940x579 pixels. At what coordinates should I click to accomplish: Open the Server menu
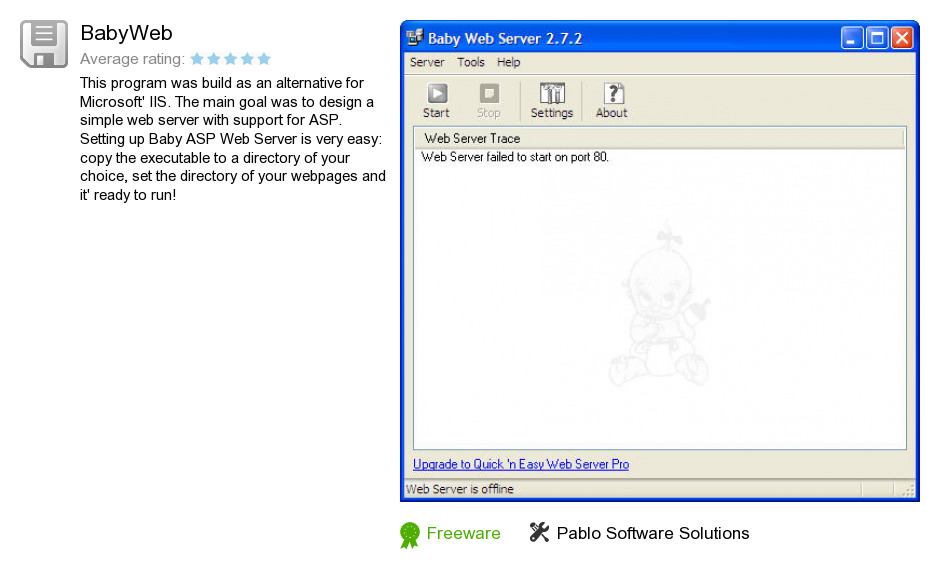[x=427, y=62]
